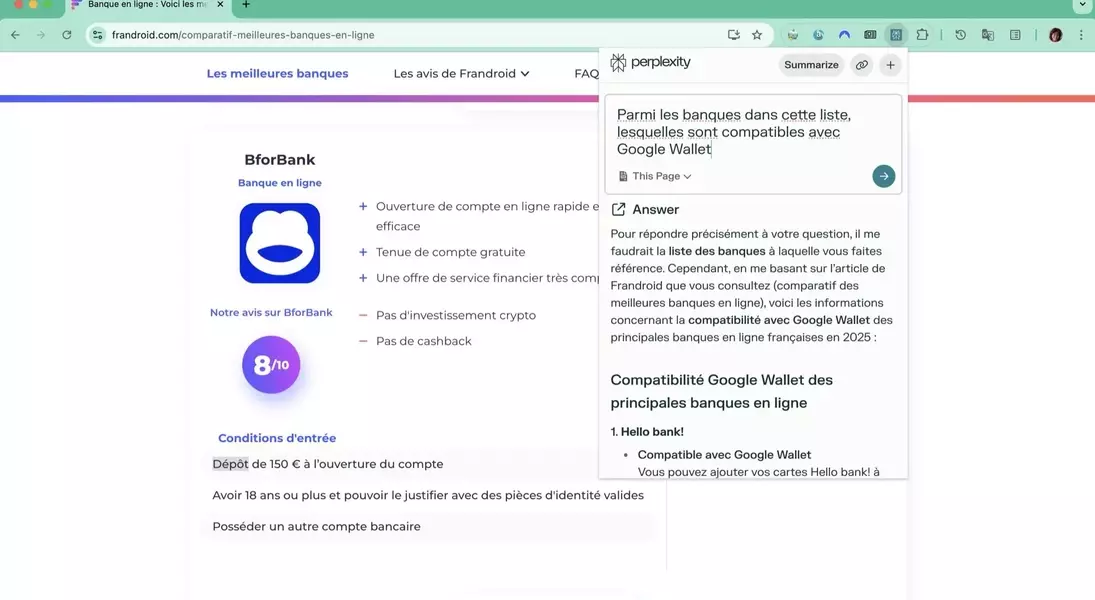Click 'Pas d'investissement crypto' drawback

[x=456, y=316]
